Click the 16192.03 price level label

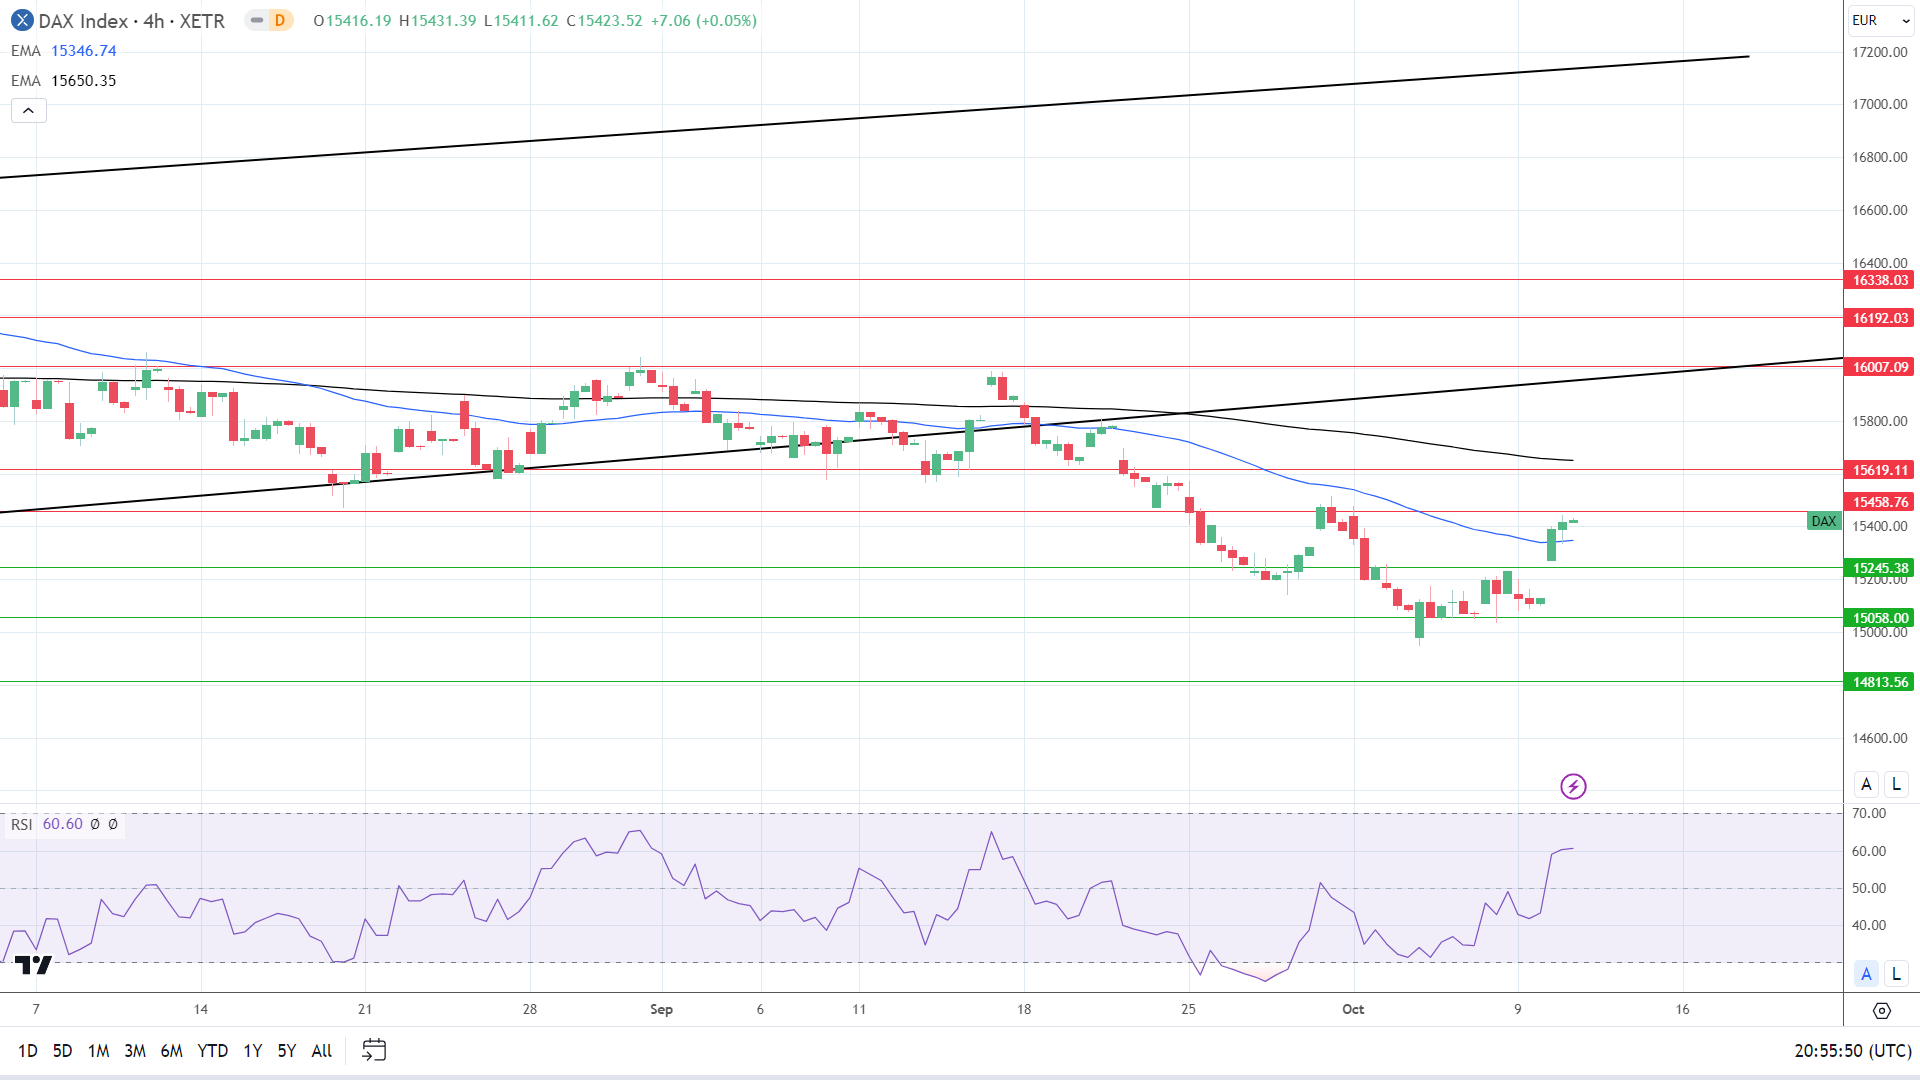point(1880,318)
